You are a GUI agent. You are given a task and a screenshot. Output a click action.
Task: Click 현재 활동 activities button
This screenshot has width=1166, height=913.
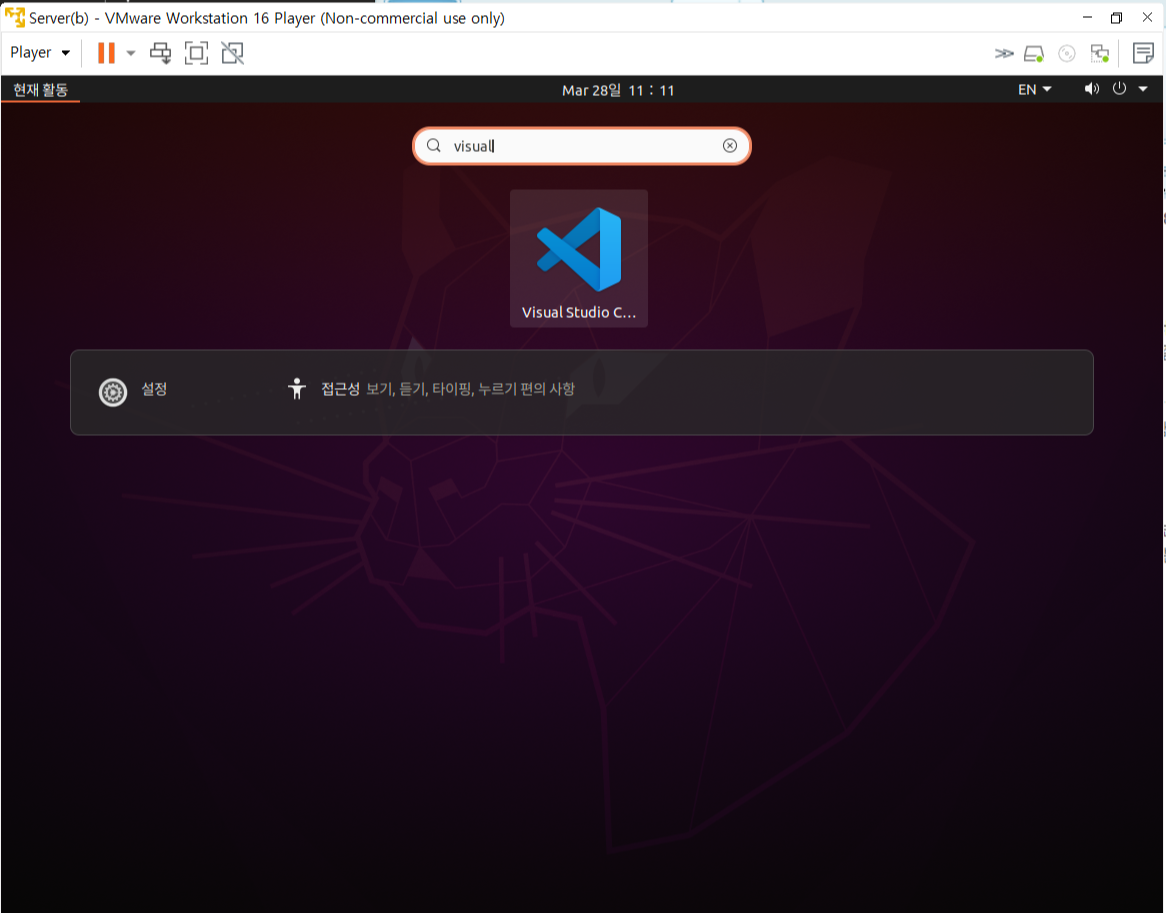point(40,90)
